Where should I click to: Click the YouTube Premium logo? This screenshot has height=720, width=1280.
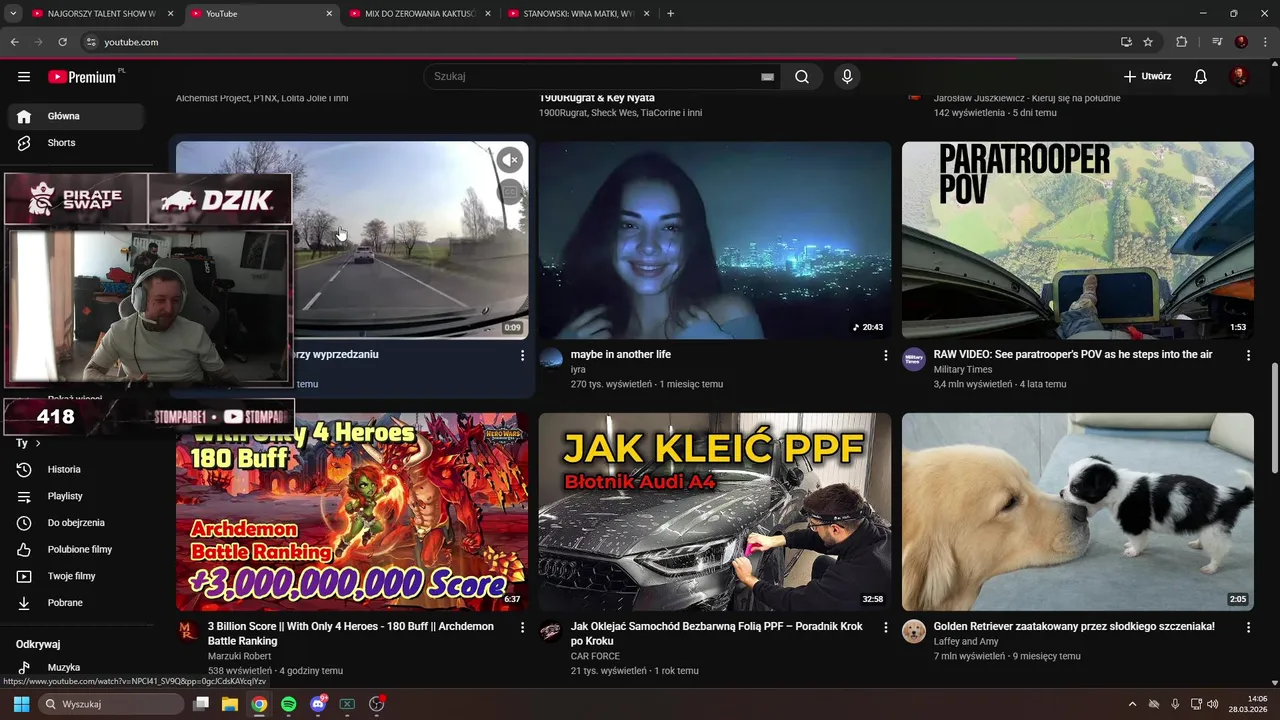tap(84, 77)
